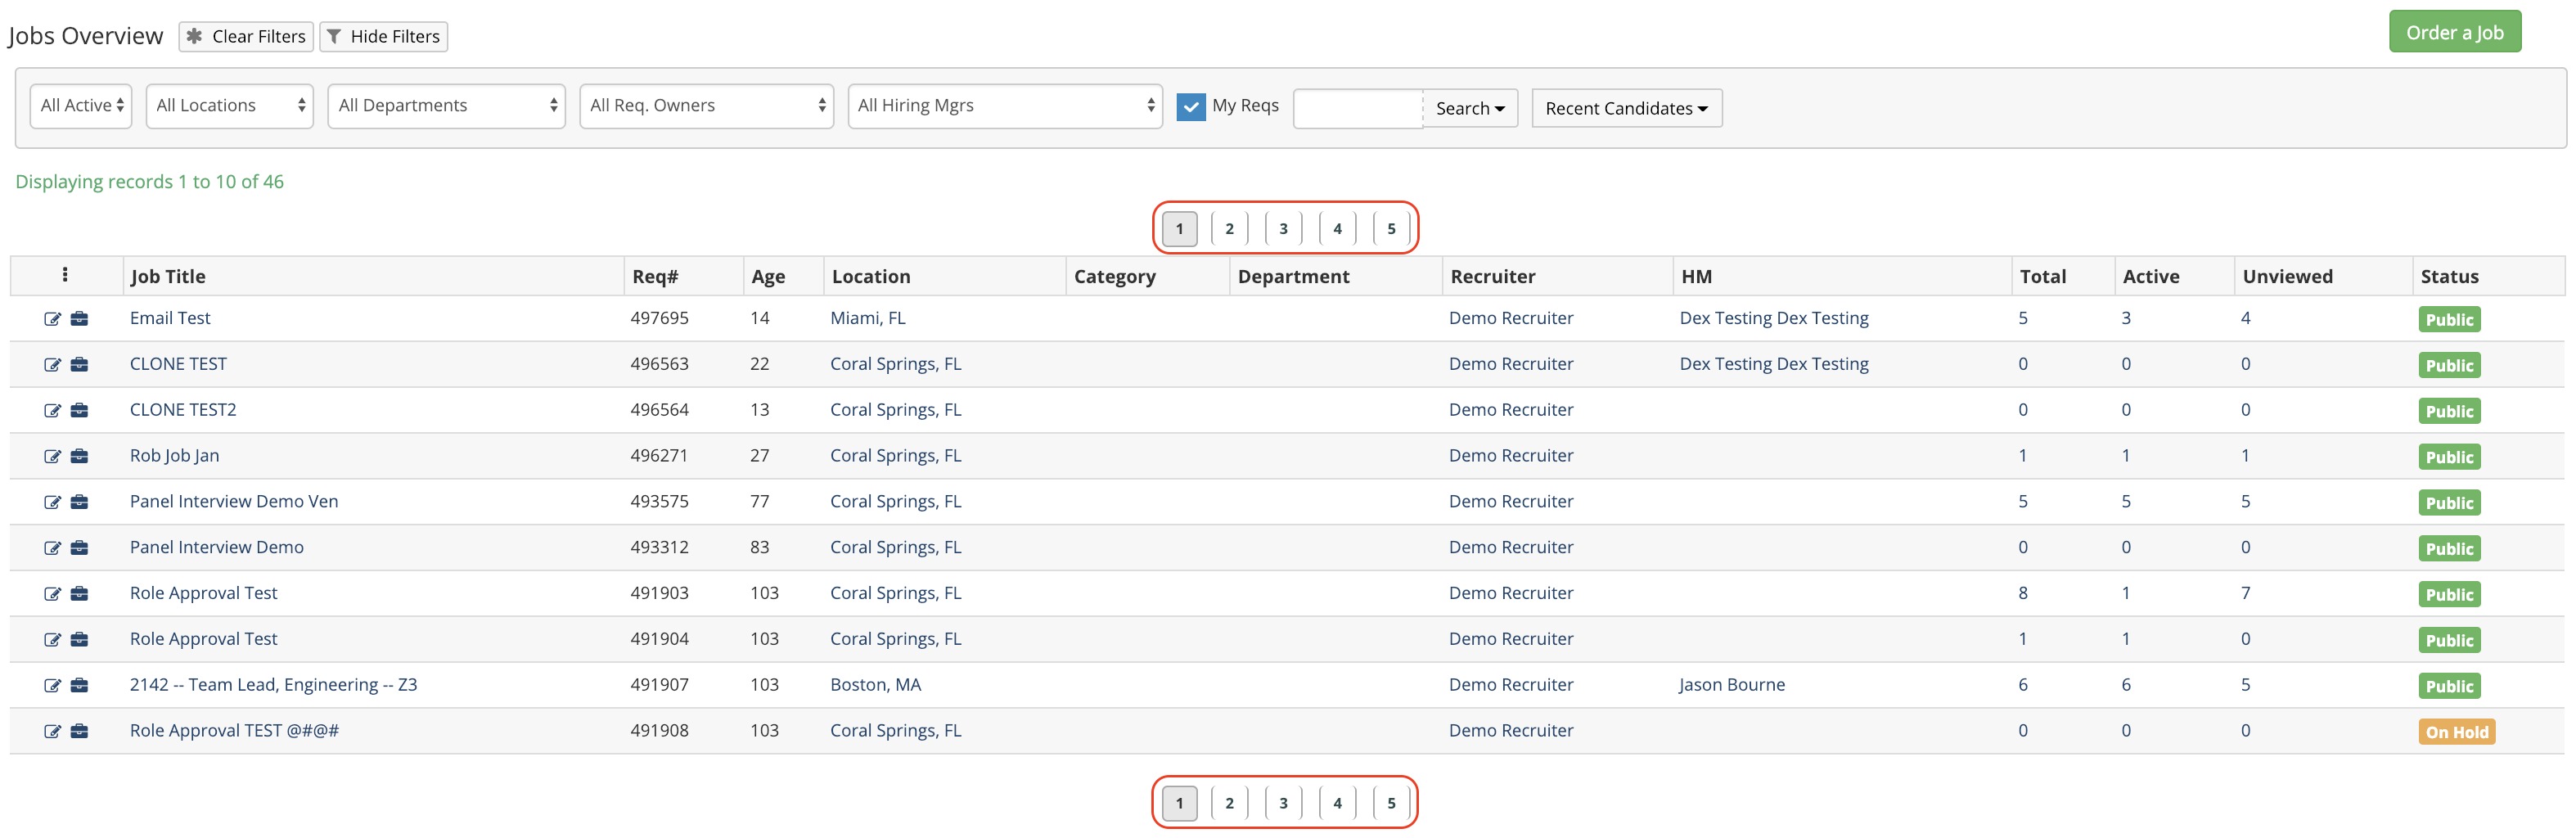
Task: Open Miami, FL location link
Action: (x=867, y=318)
